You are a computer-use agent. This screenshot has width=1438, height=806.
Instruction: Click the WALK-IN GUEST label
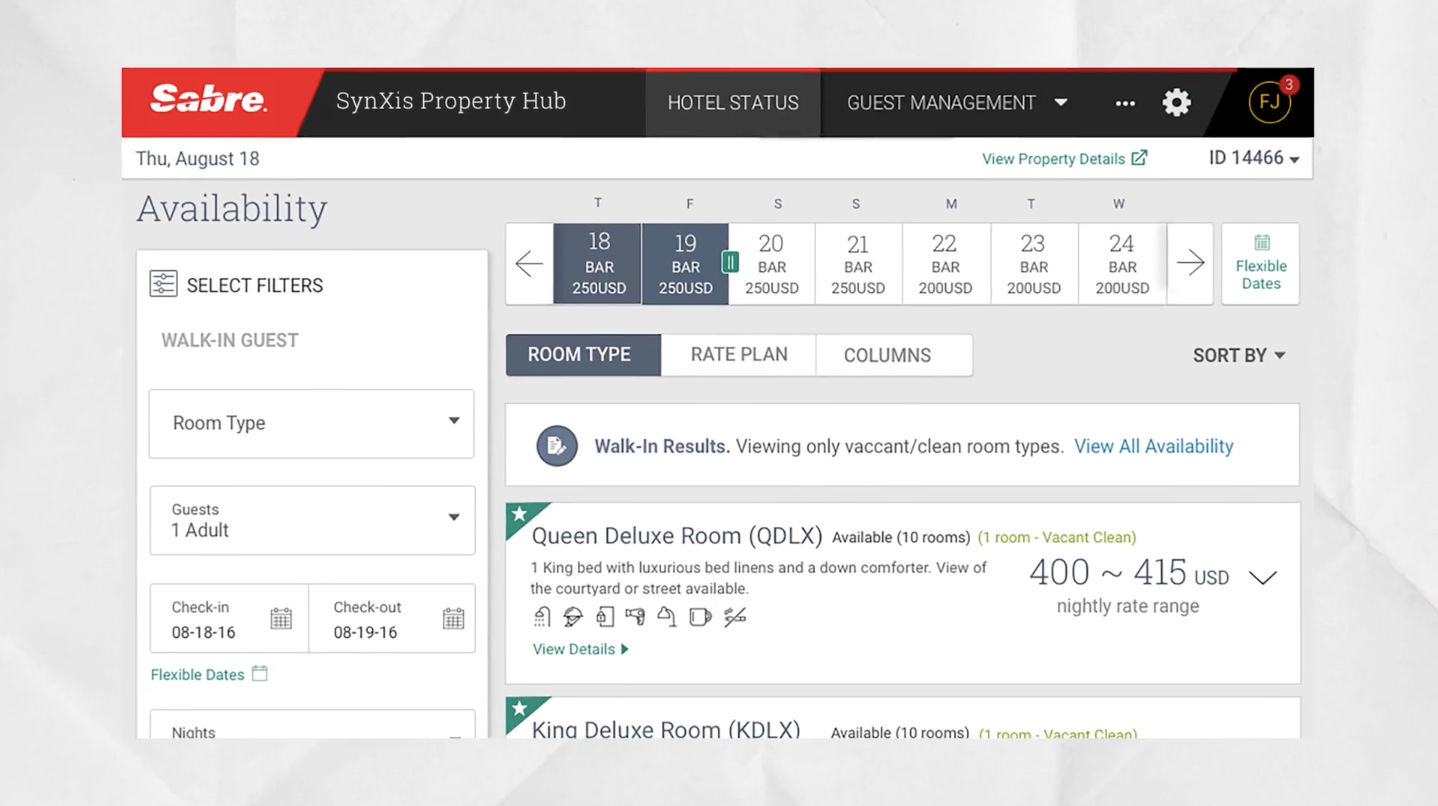229,340
